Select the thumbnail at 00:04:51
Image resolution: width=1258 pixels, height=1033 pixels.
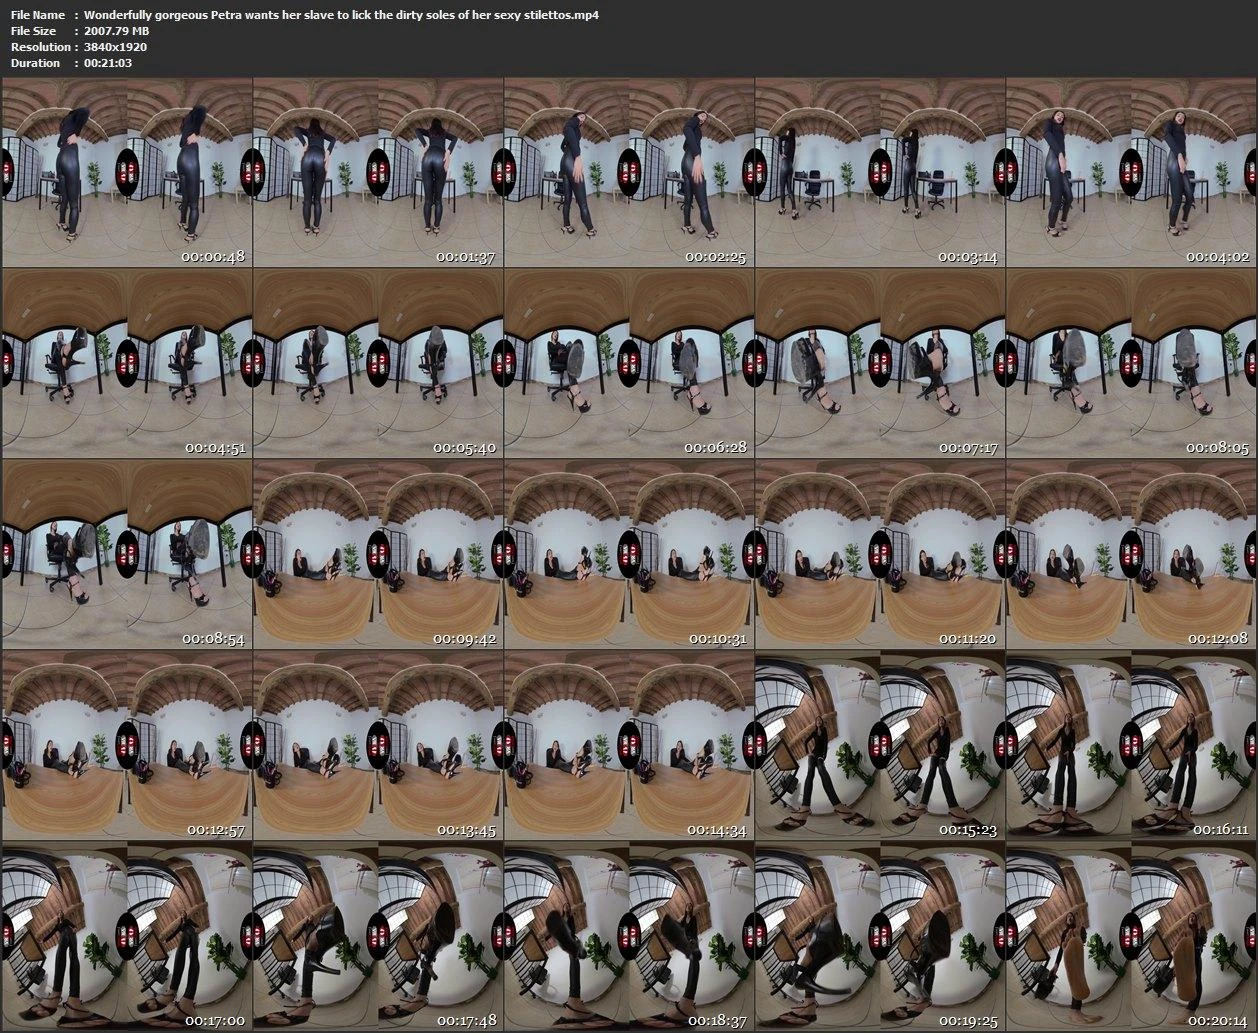[126, 364]
